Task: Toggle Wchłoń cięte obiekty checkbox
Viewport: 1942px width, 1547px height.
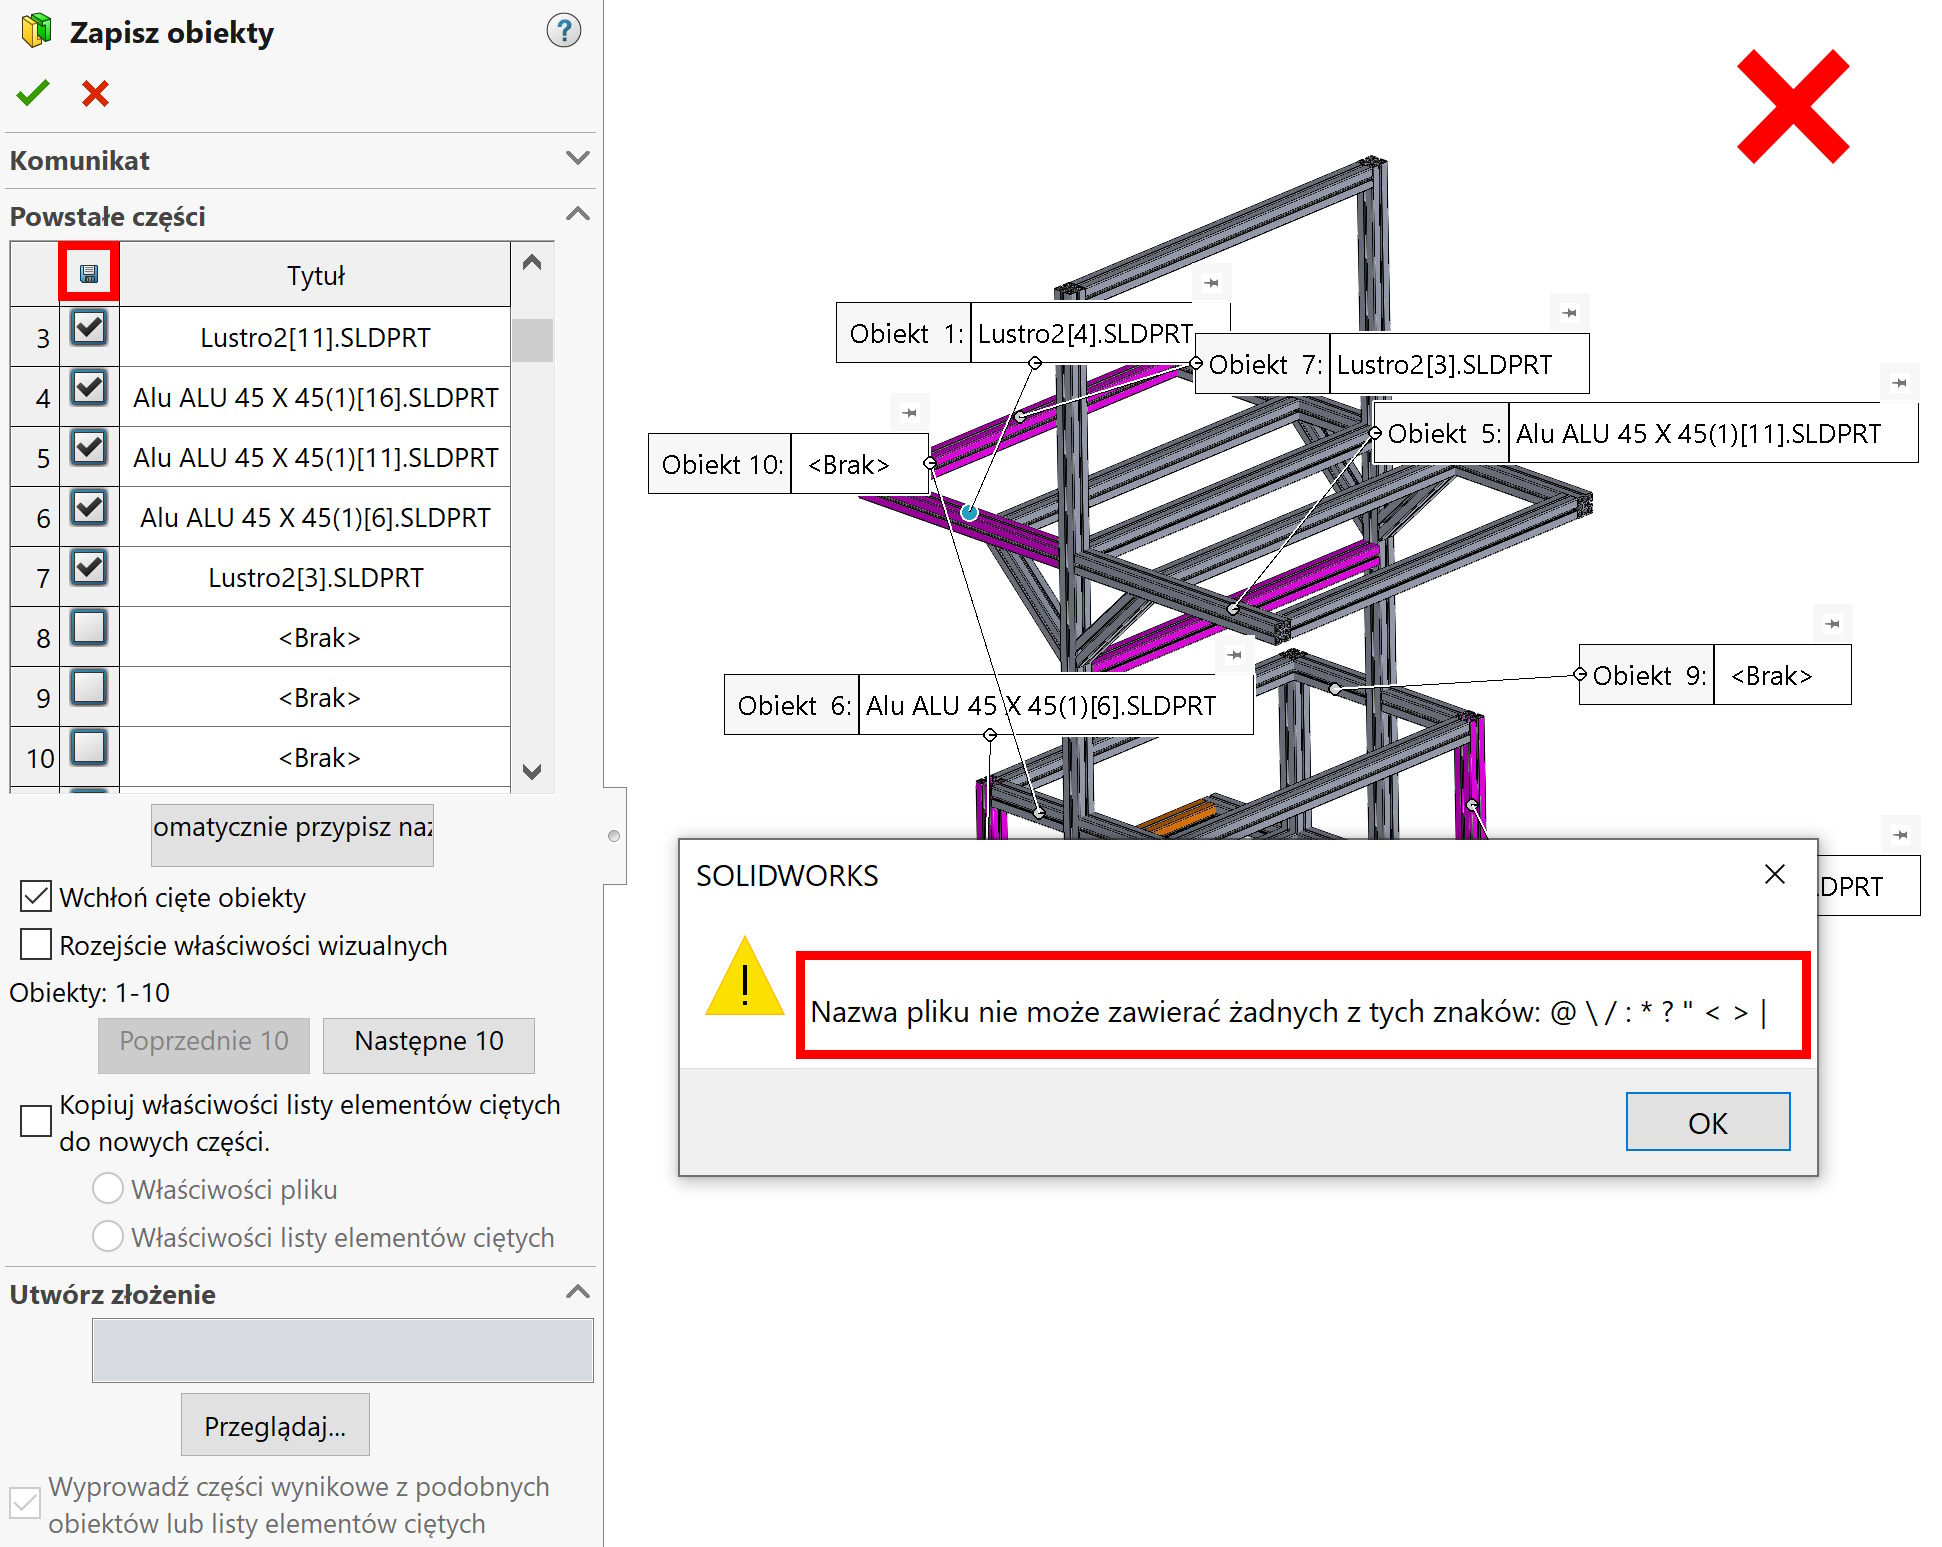Action: point(36,897)
